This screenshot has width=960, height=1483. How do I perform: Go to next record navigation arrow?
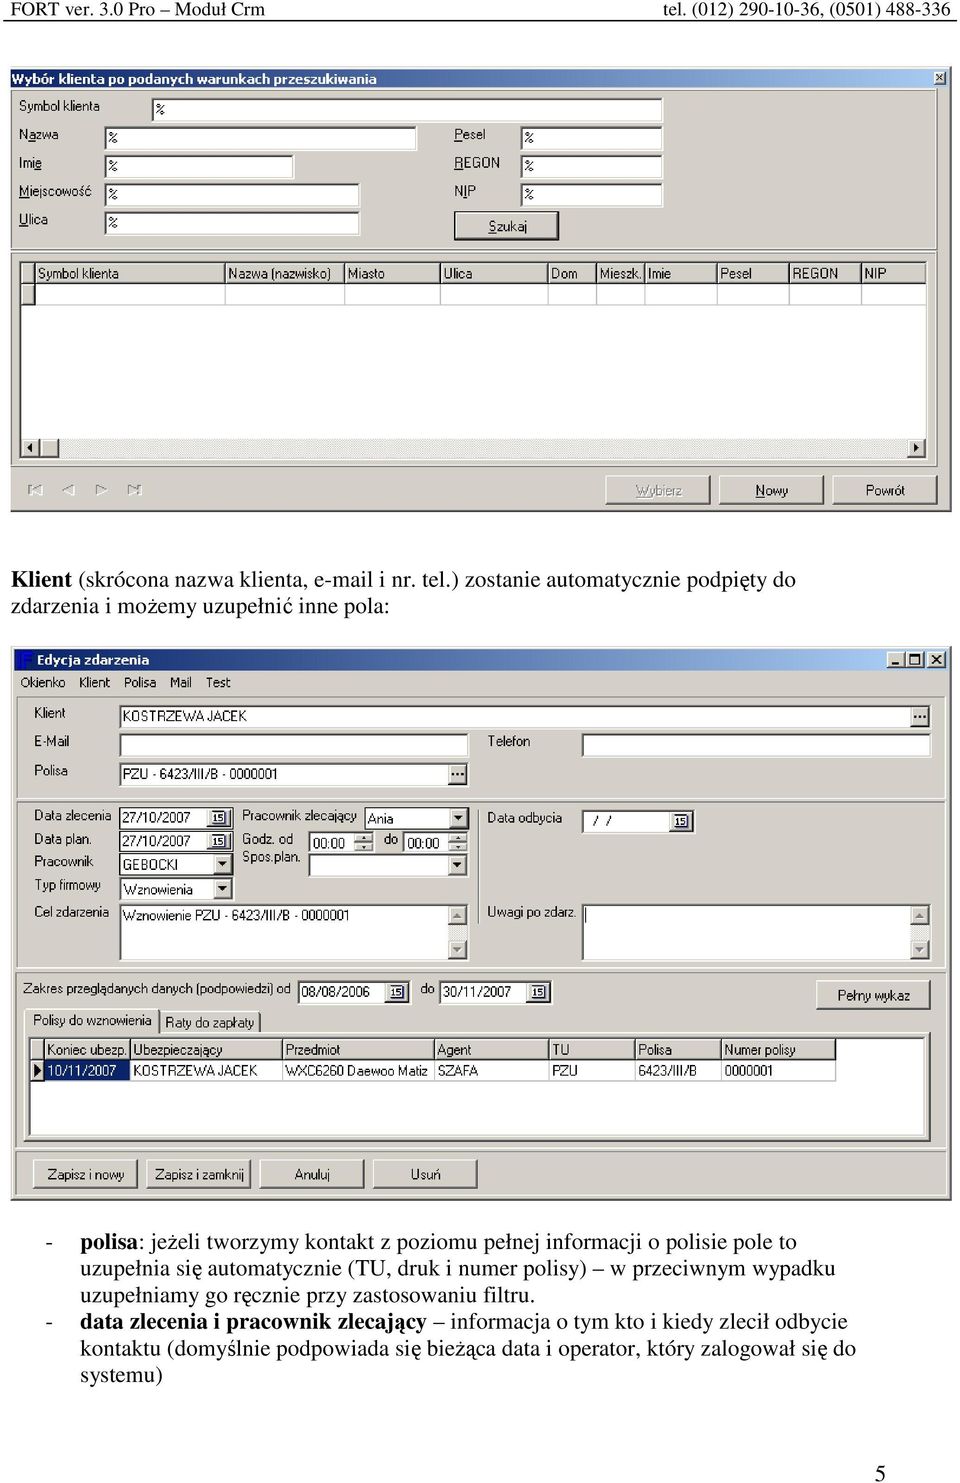pos(101,490)
